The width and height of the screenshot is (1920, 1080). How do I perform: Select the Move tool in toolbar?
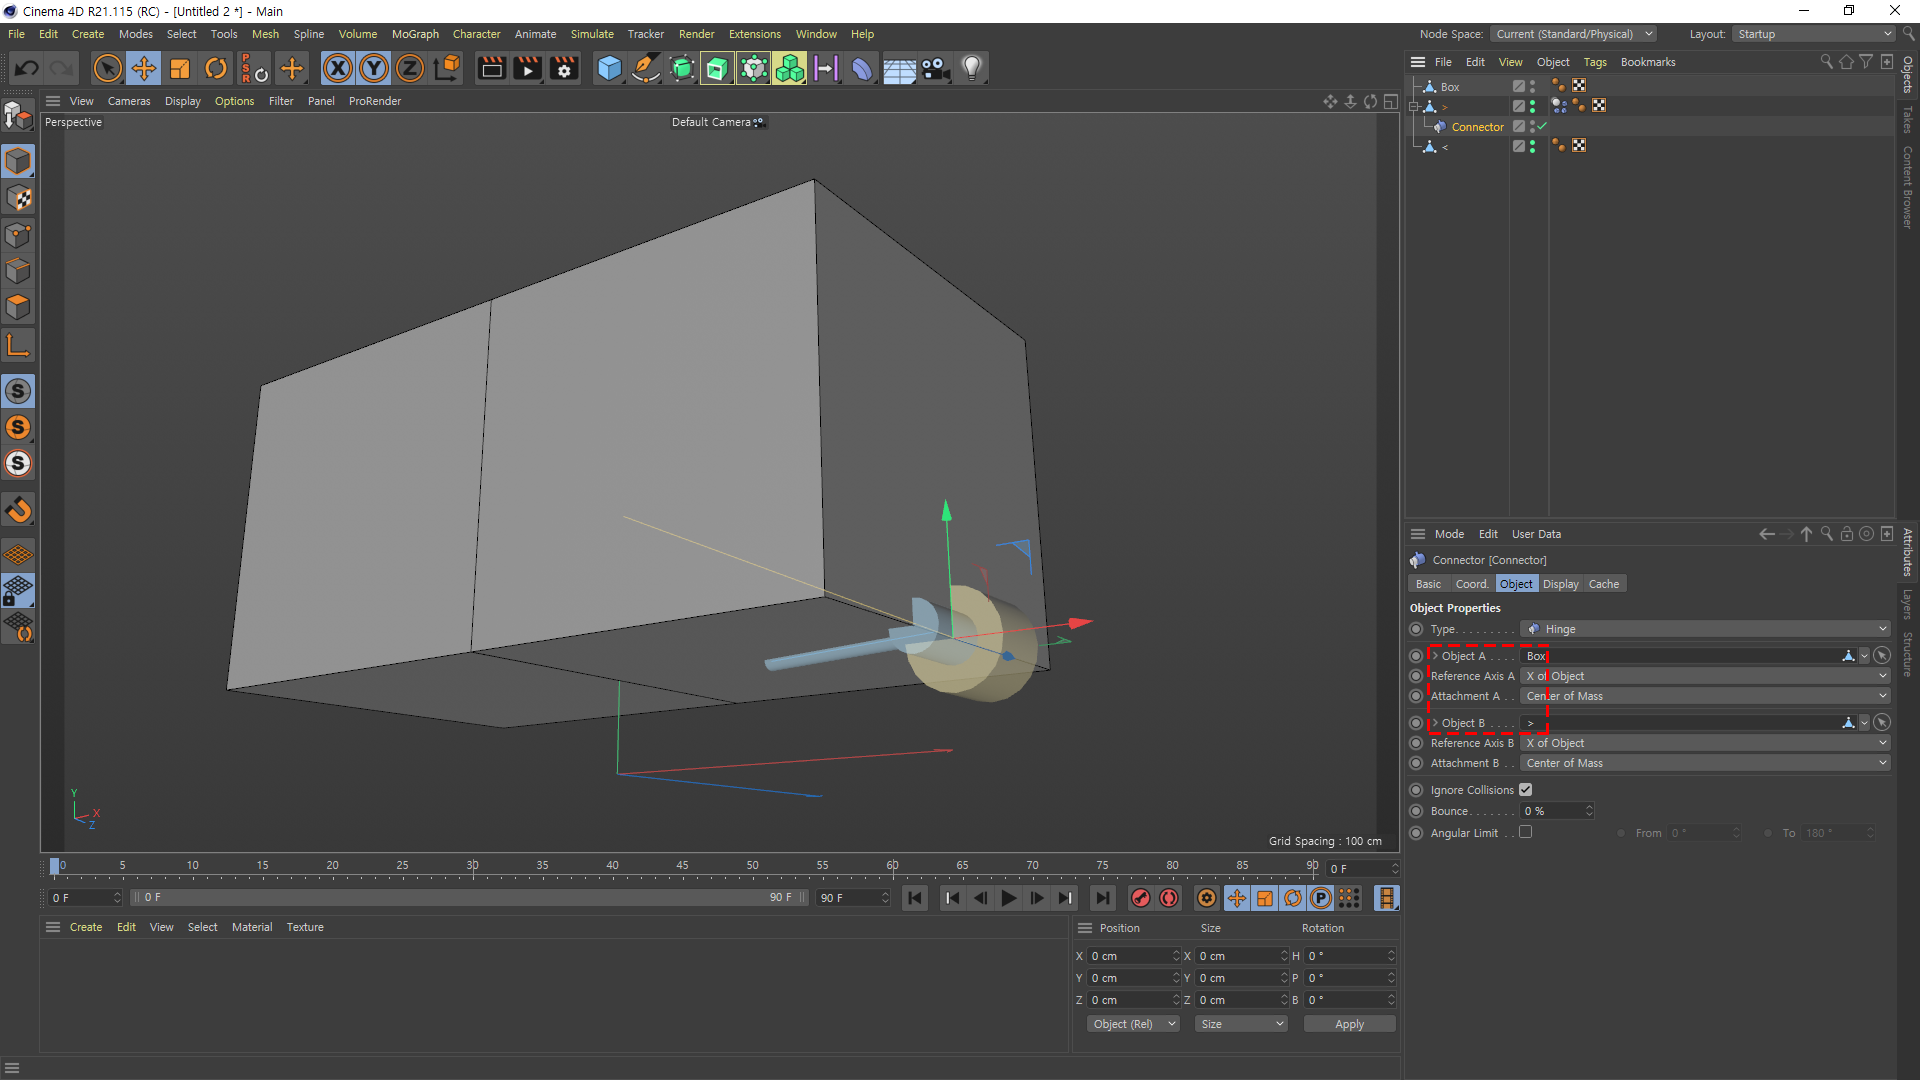[x=144, y=68]
